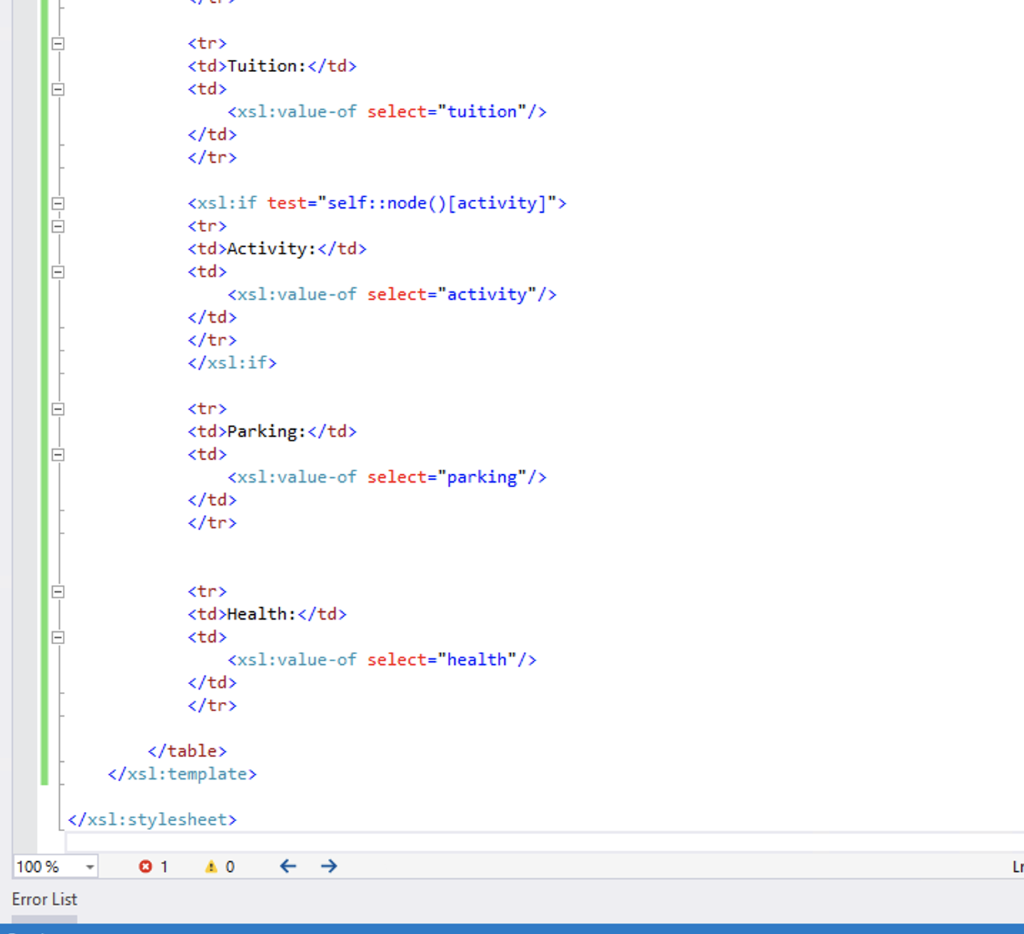Click the red error count icon
Screen dimensions: 1024x934
click(147, 866)
